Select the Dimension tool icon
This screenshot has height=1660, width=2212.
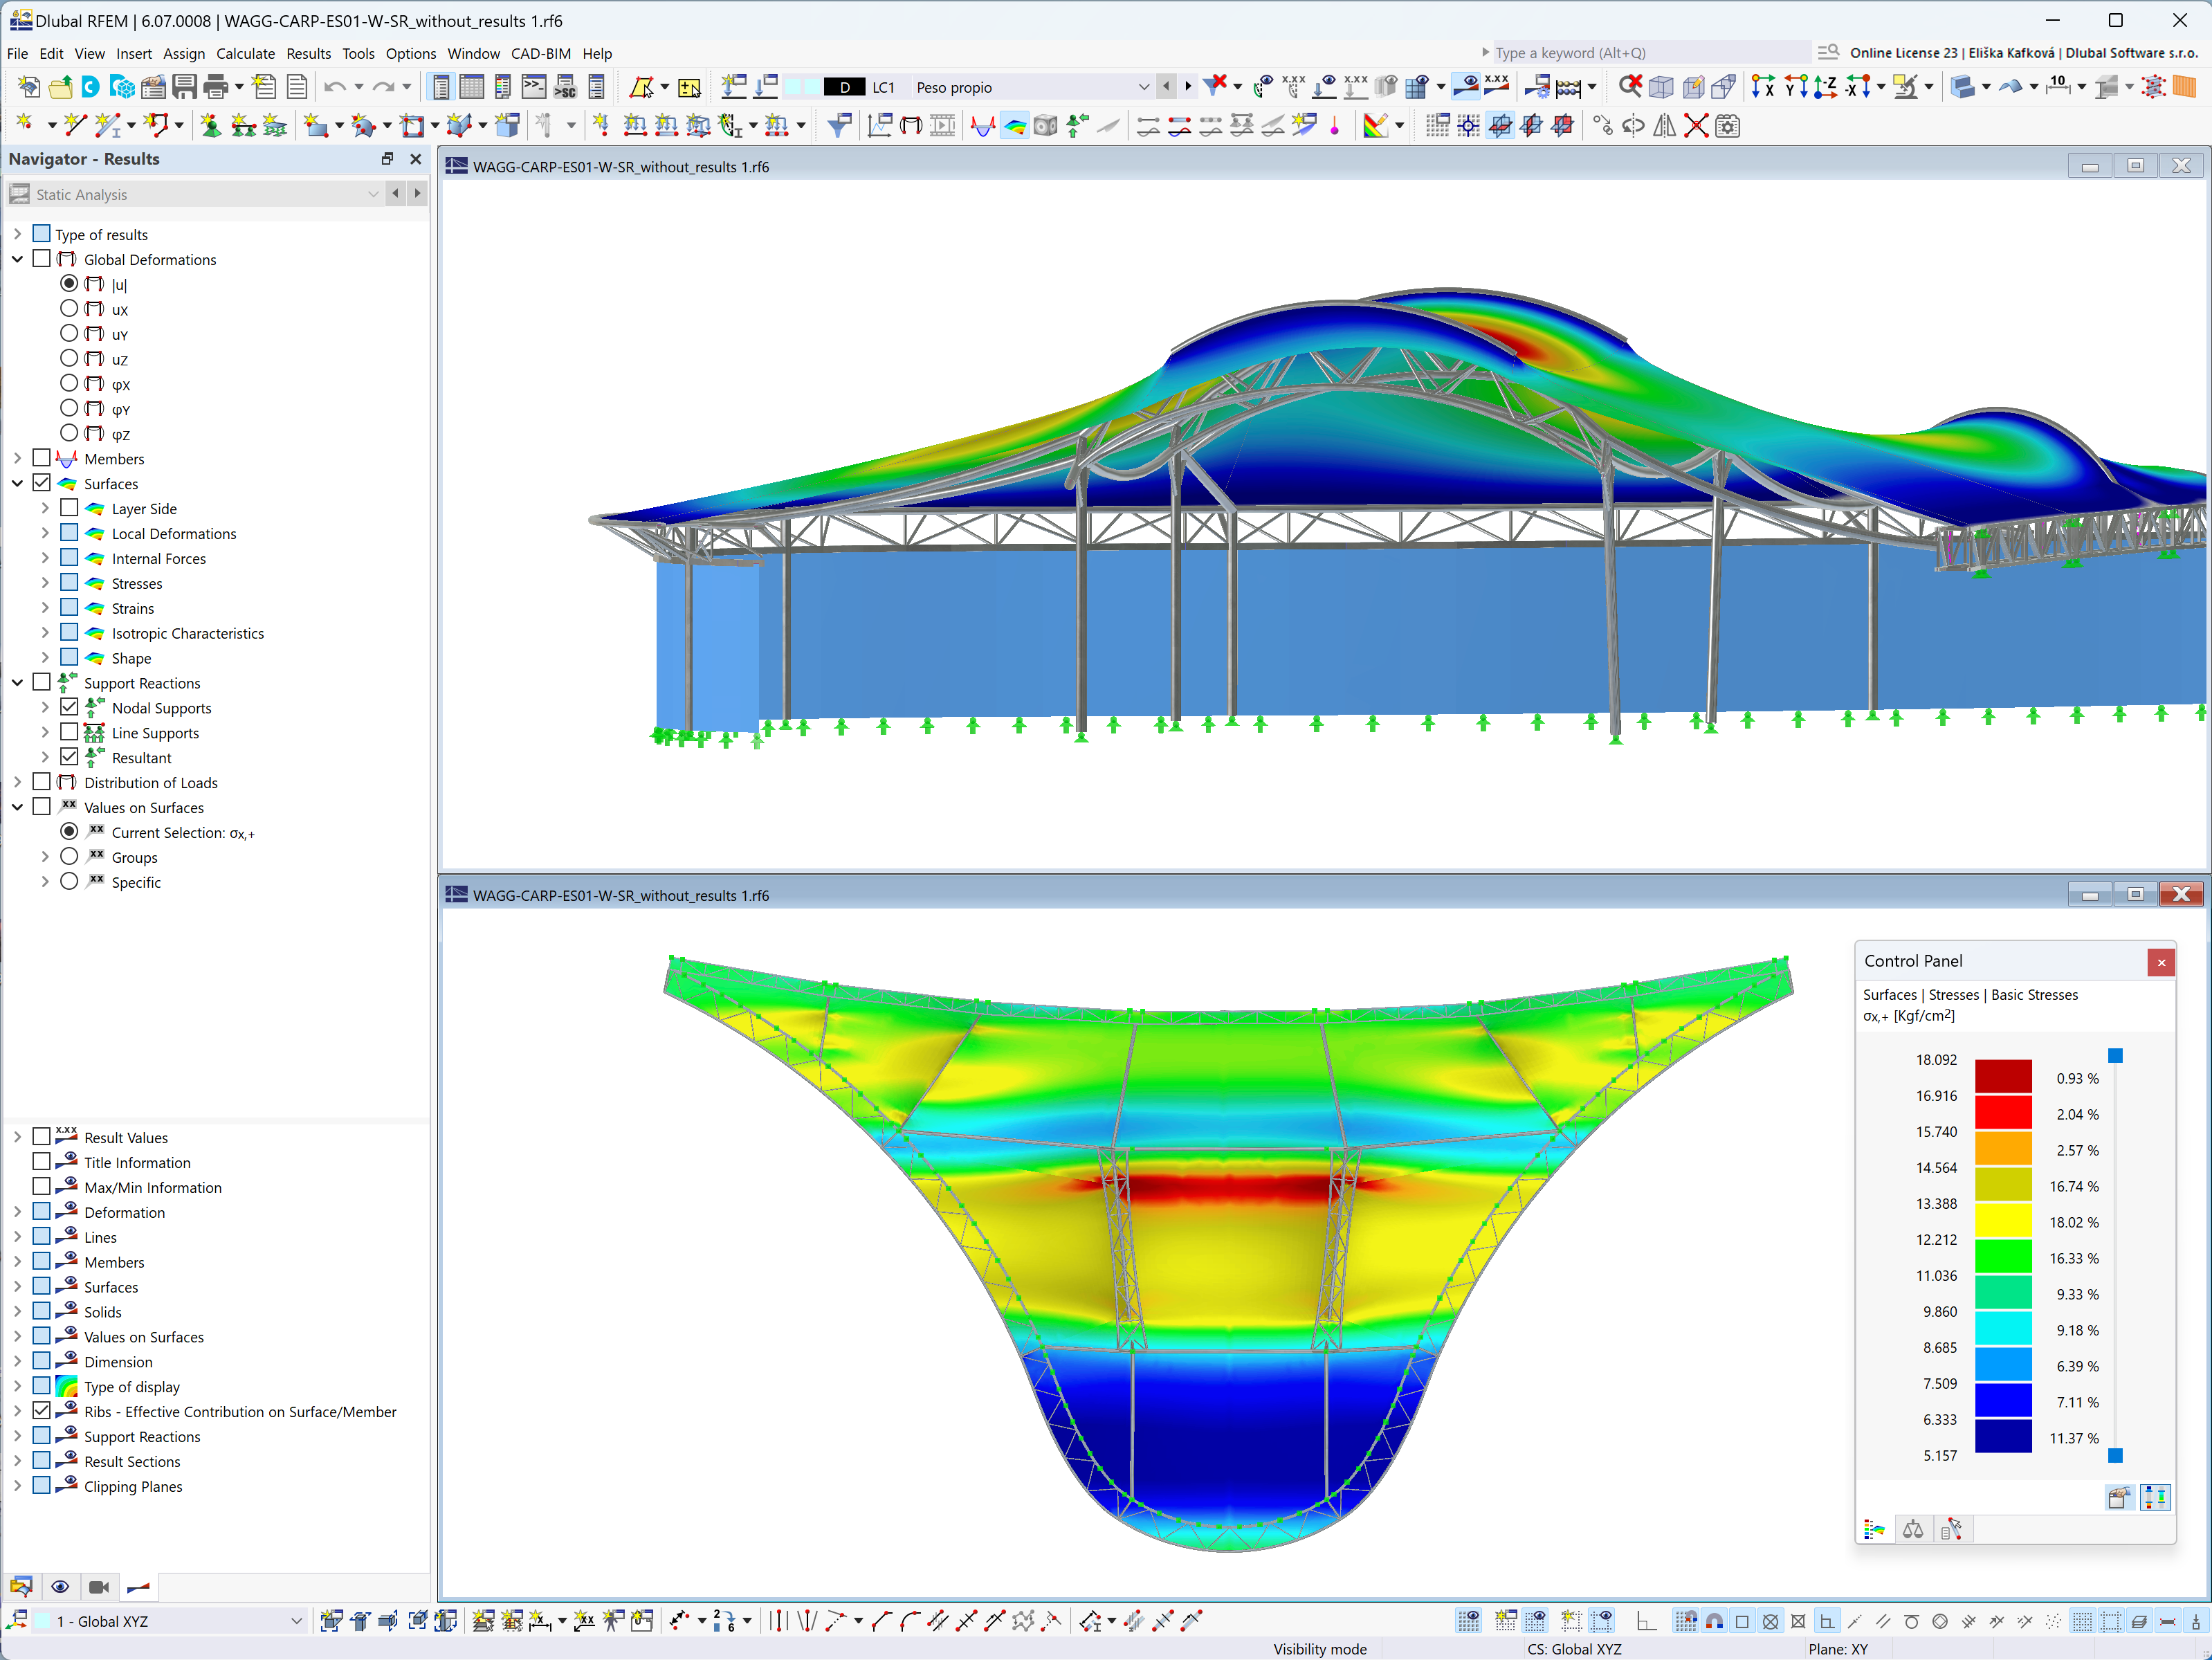(x=64, y=1360)
